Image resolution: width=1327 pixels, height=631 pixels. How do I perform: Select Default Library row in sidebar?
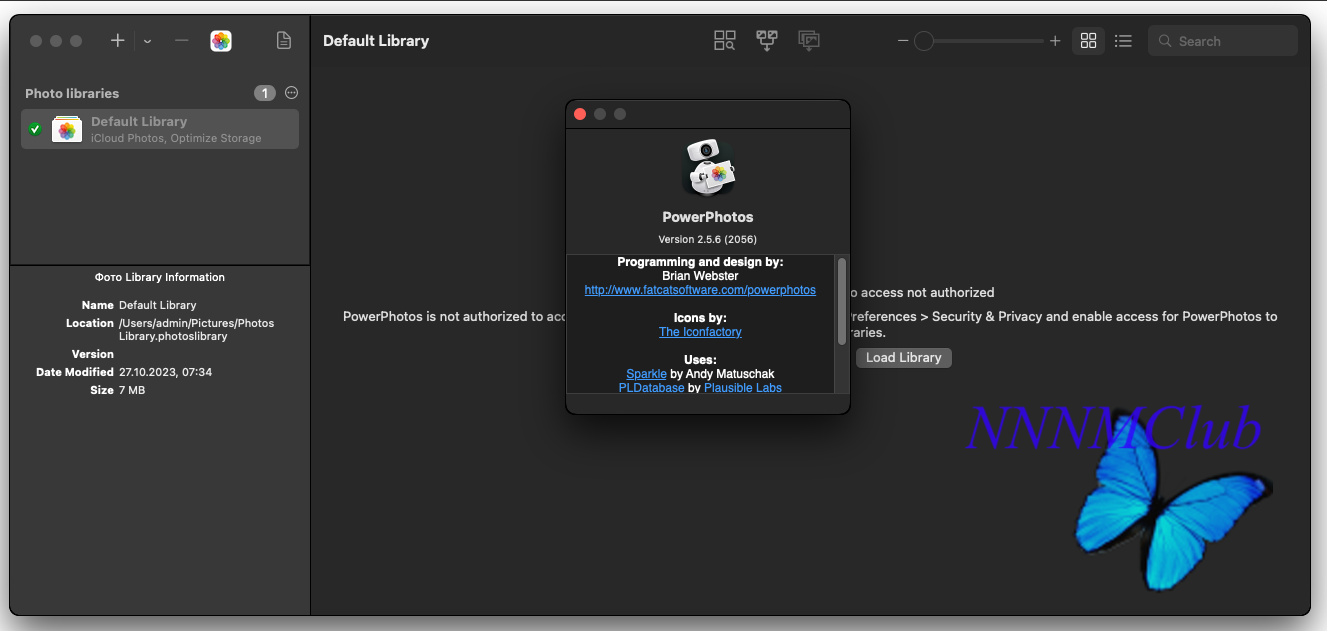click(160, 129)
